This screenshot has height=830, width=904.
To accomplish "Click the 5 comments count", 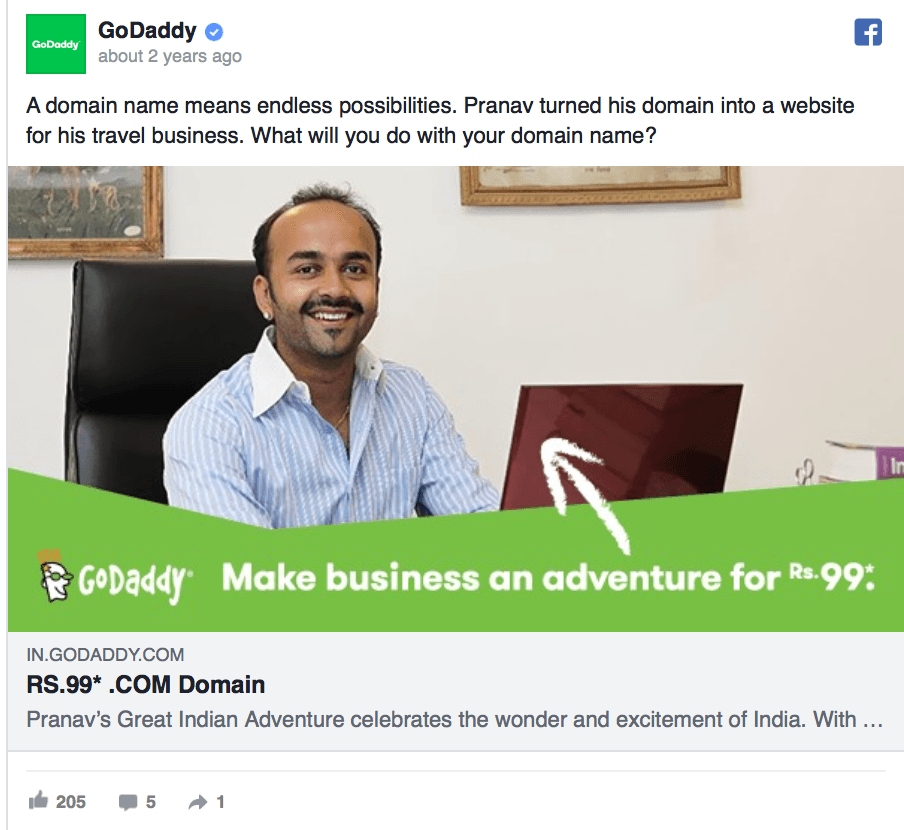I will point(150,802).
